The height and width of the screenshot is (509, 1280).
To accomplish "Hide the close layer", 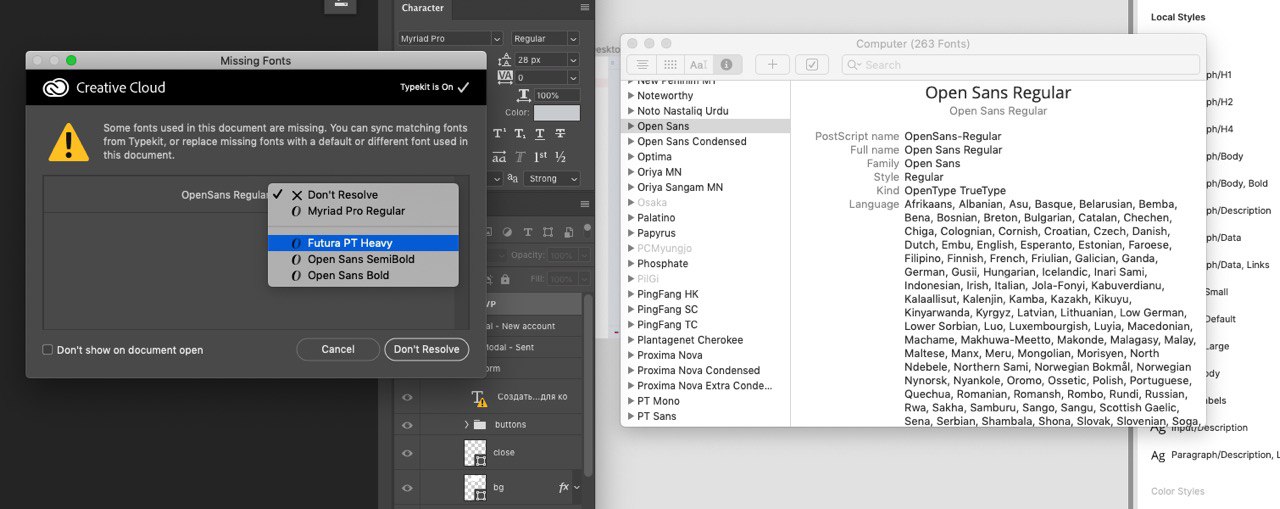I will 407,453.
